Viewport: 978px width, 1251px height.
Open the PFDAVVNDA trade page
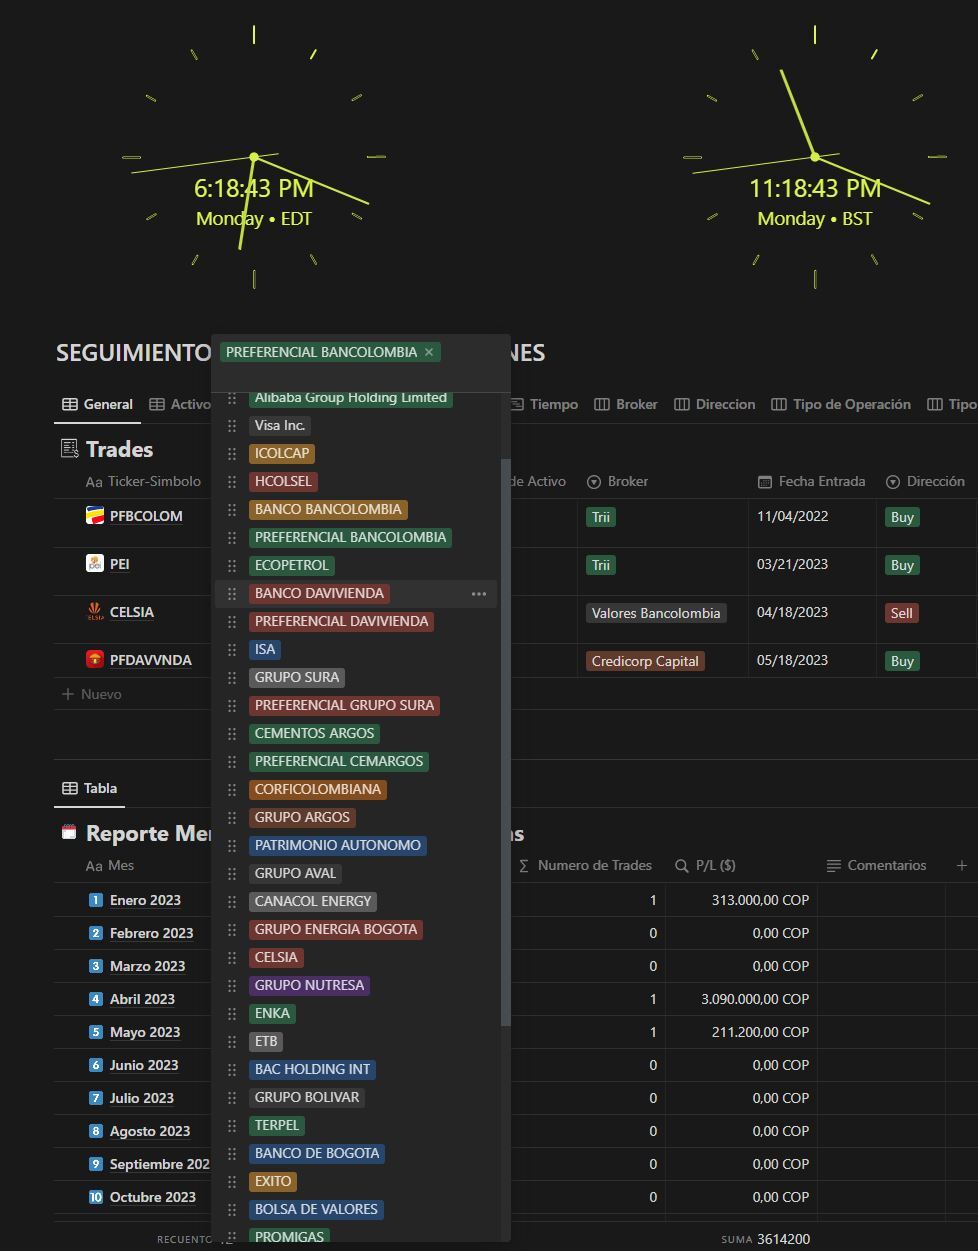(x=151, y=660)
